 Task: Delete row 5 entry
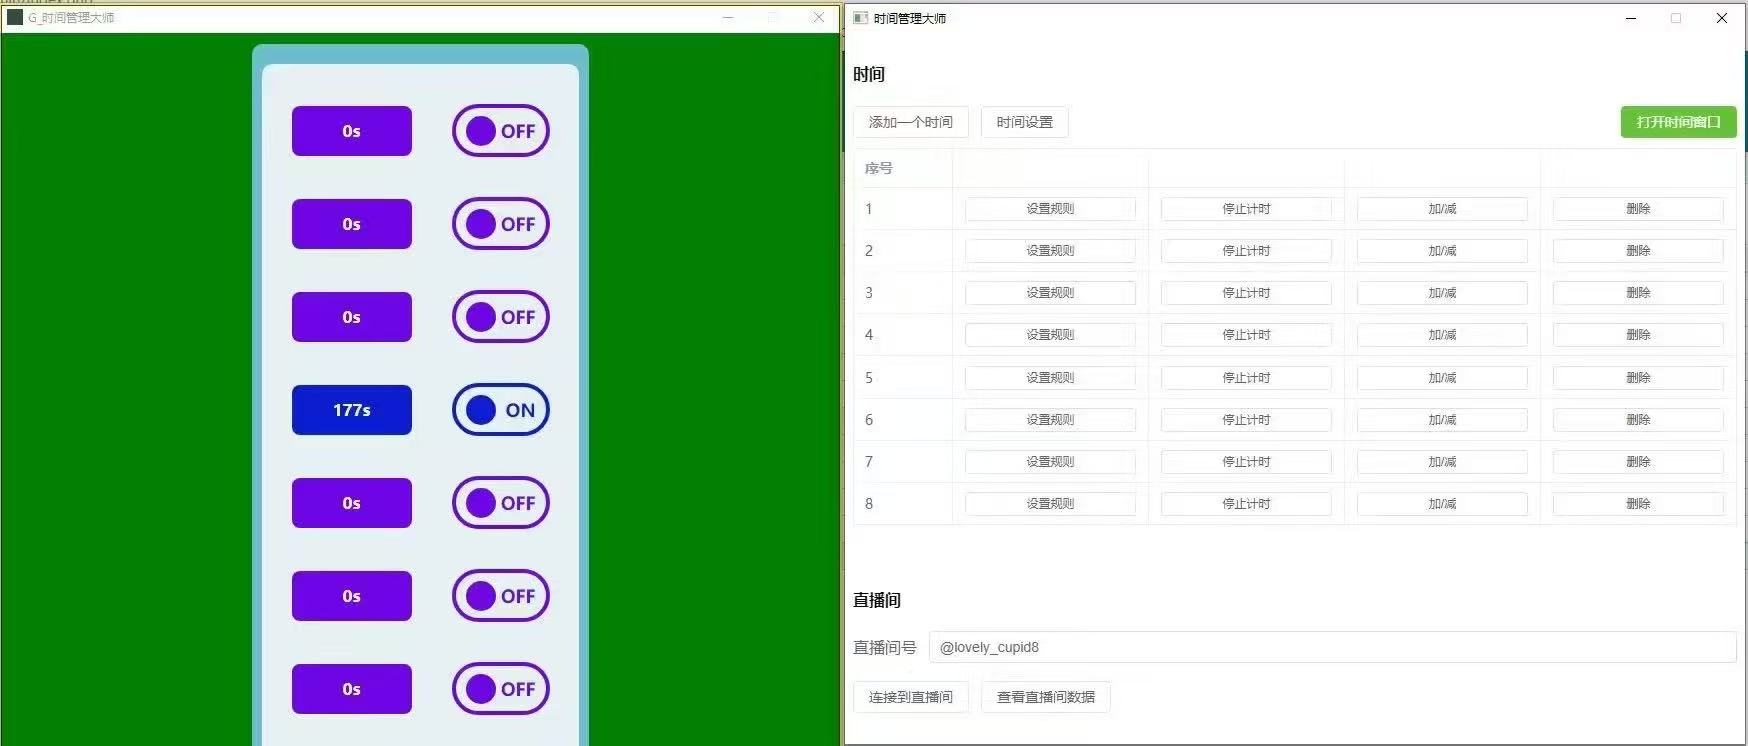(x=1638, y=378)
